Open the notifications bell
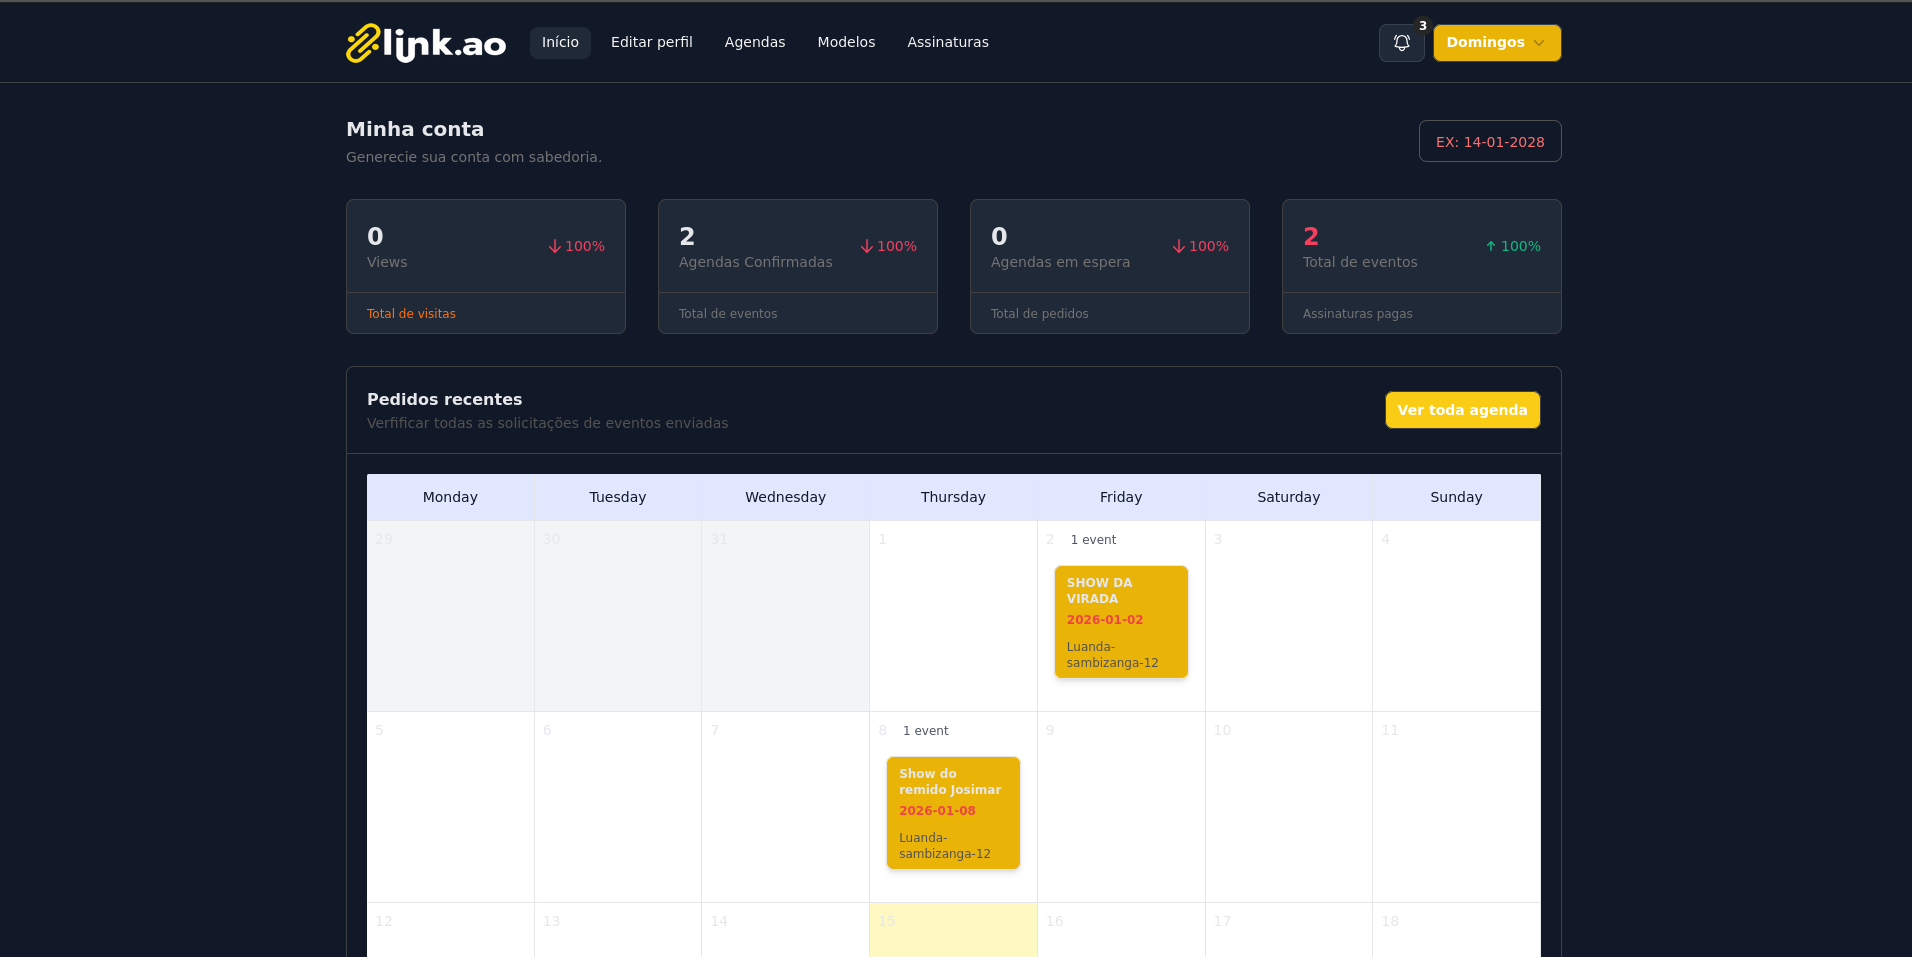The width and height of the screenshot is (1912, 957). tap(1401, 43)
